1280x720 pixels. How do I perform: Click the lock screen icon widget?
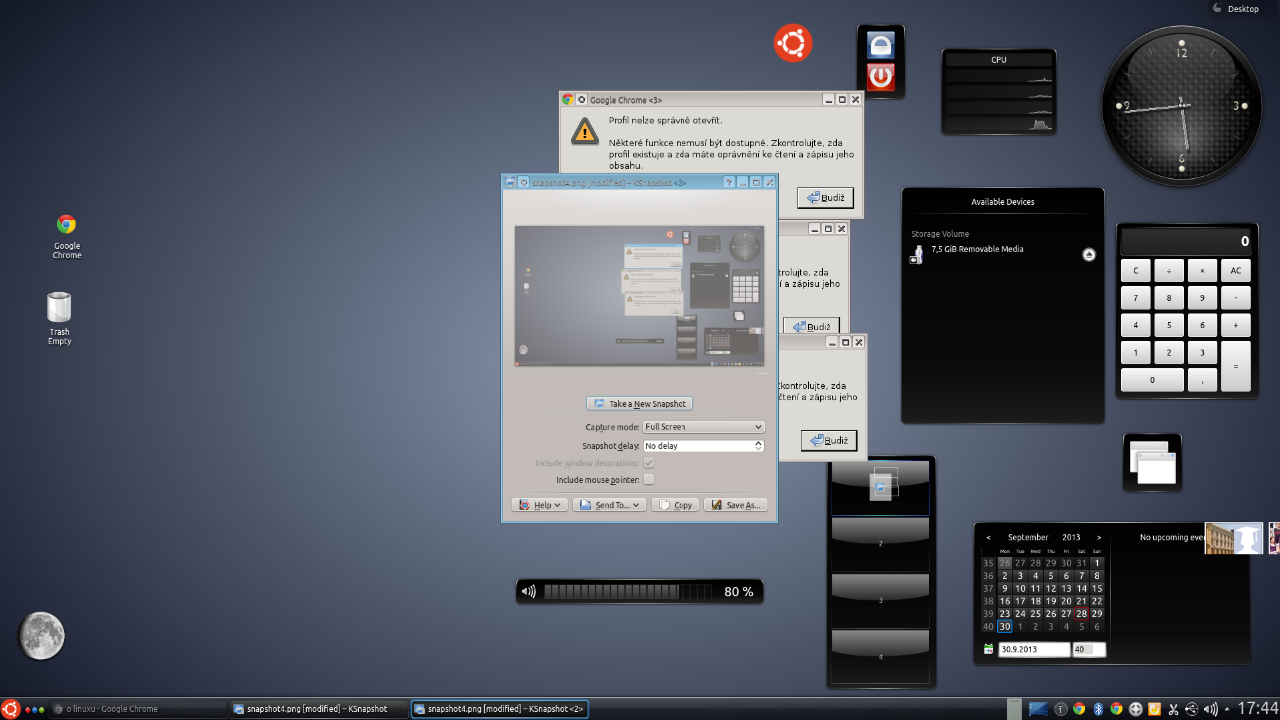pyautogui.click(x=880, y=45)
